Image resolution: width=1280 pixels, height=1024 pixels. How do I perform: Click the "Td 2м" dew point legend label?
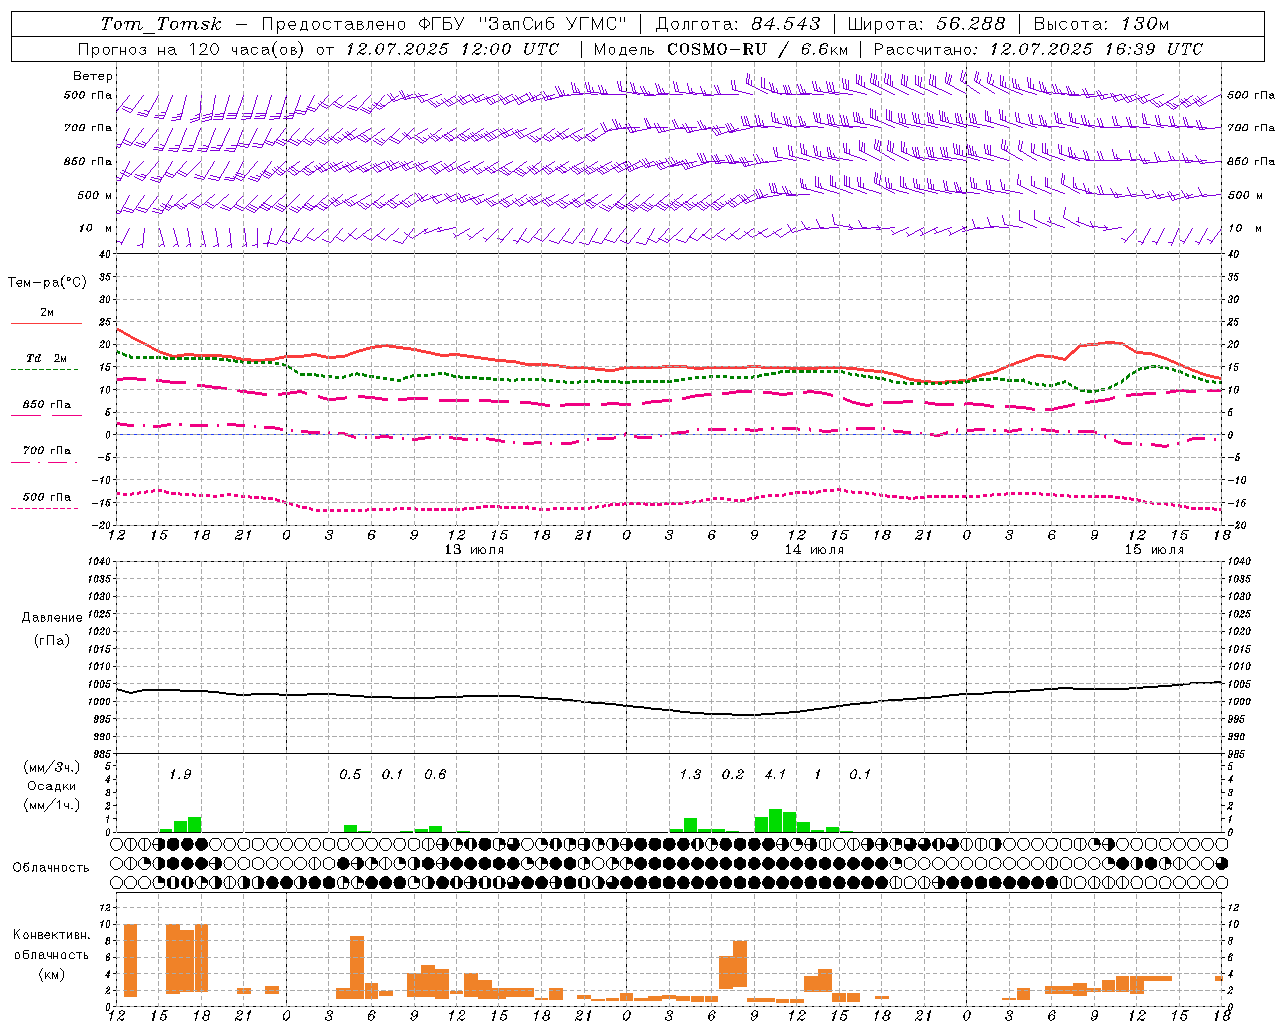click(x=47, y=358)
